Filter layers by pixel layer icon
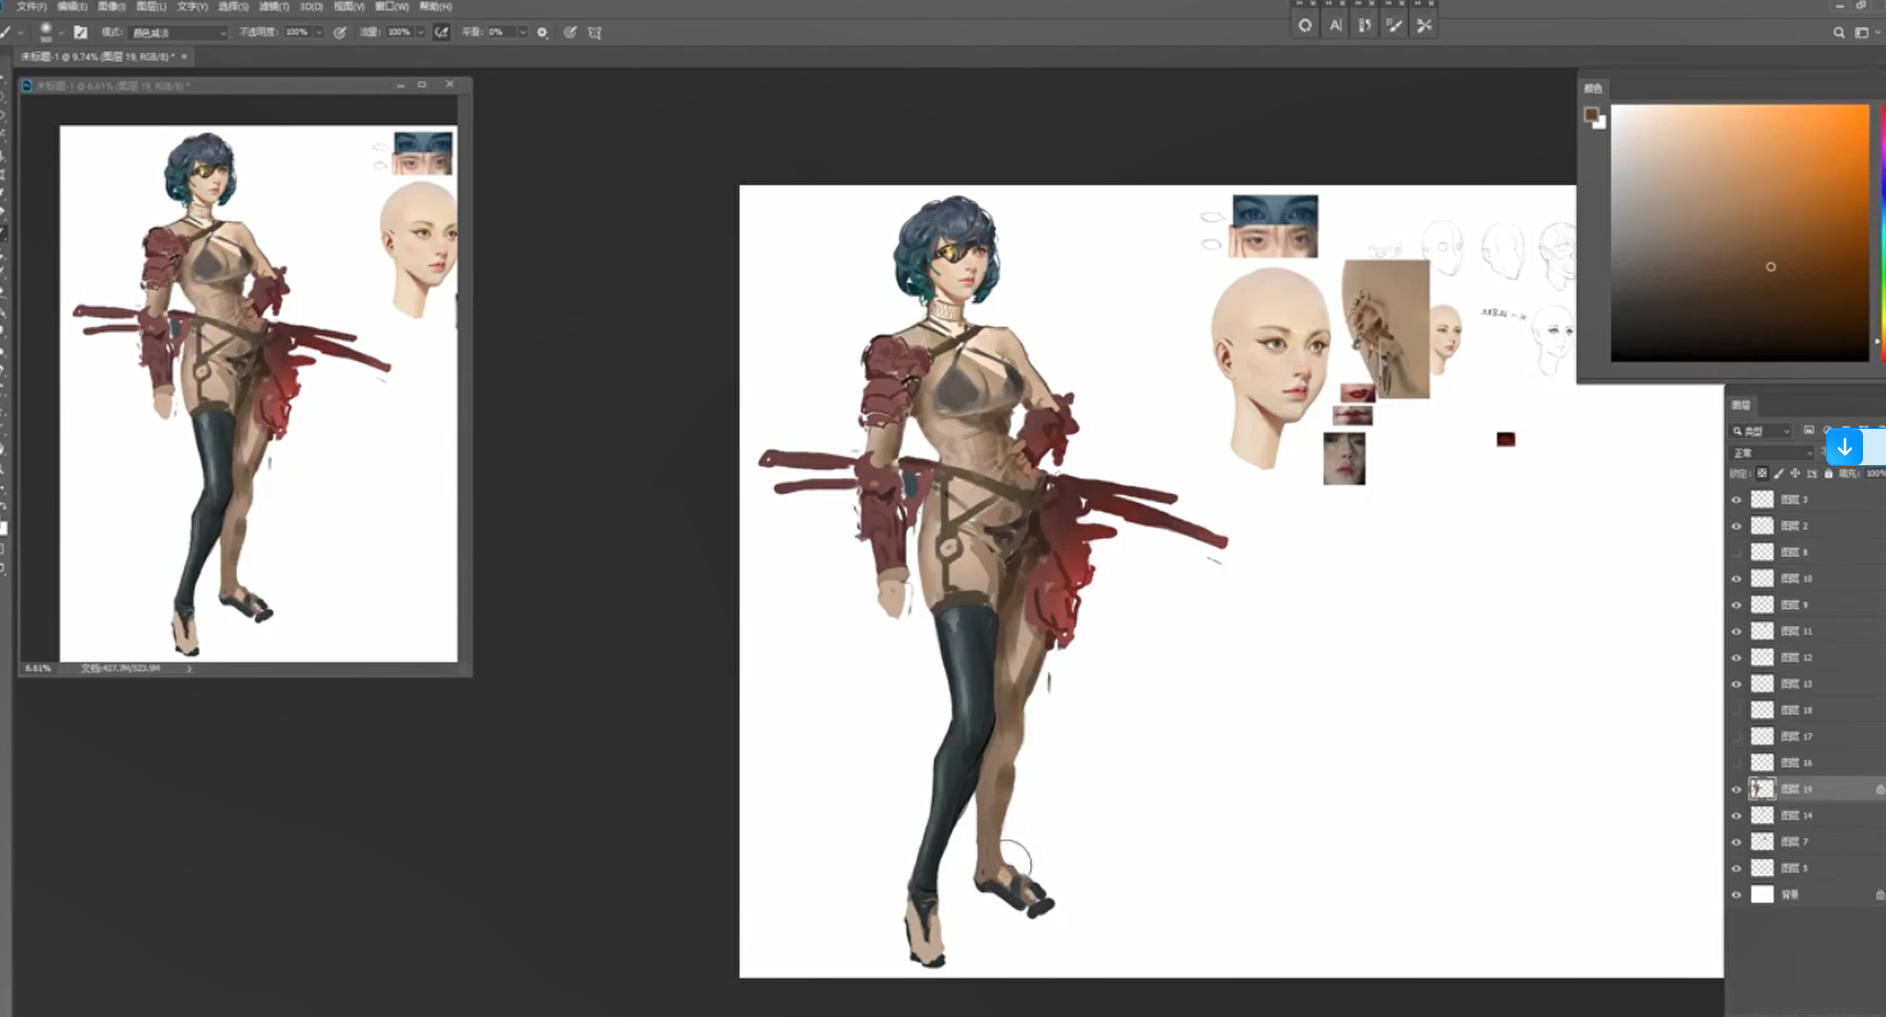Image resolution: width=1886 pixels, height=1017 pixels. point(1808,430)
